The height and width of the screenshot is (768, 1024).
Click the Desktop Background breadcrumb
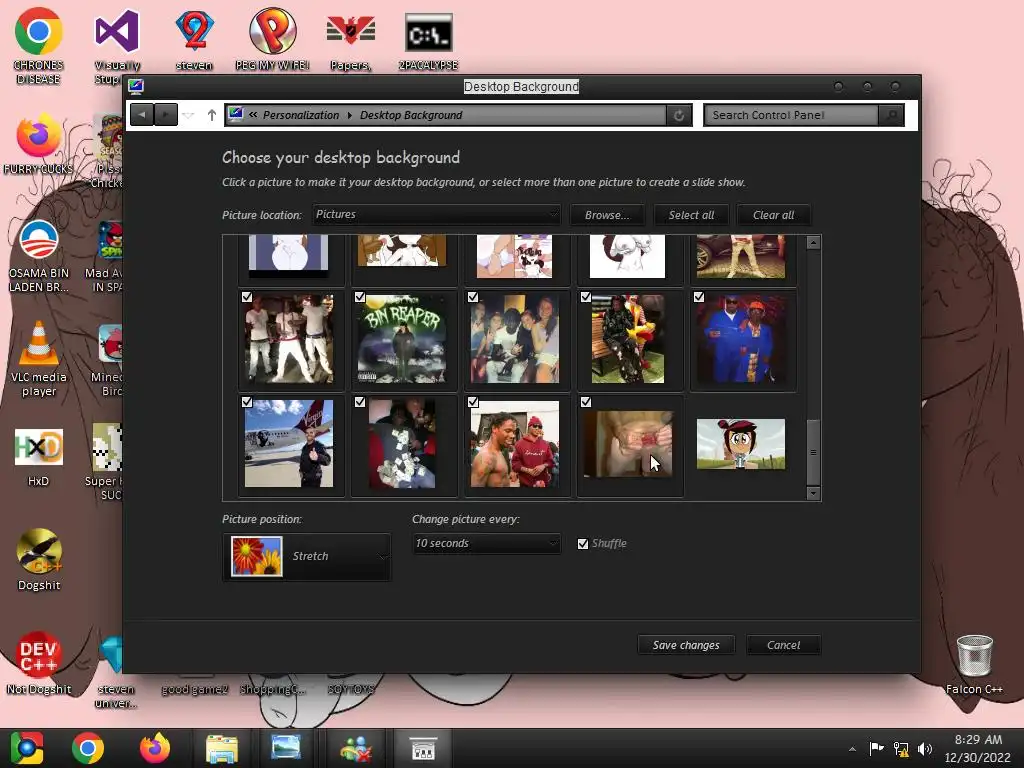[411, 115]
